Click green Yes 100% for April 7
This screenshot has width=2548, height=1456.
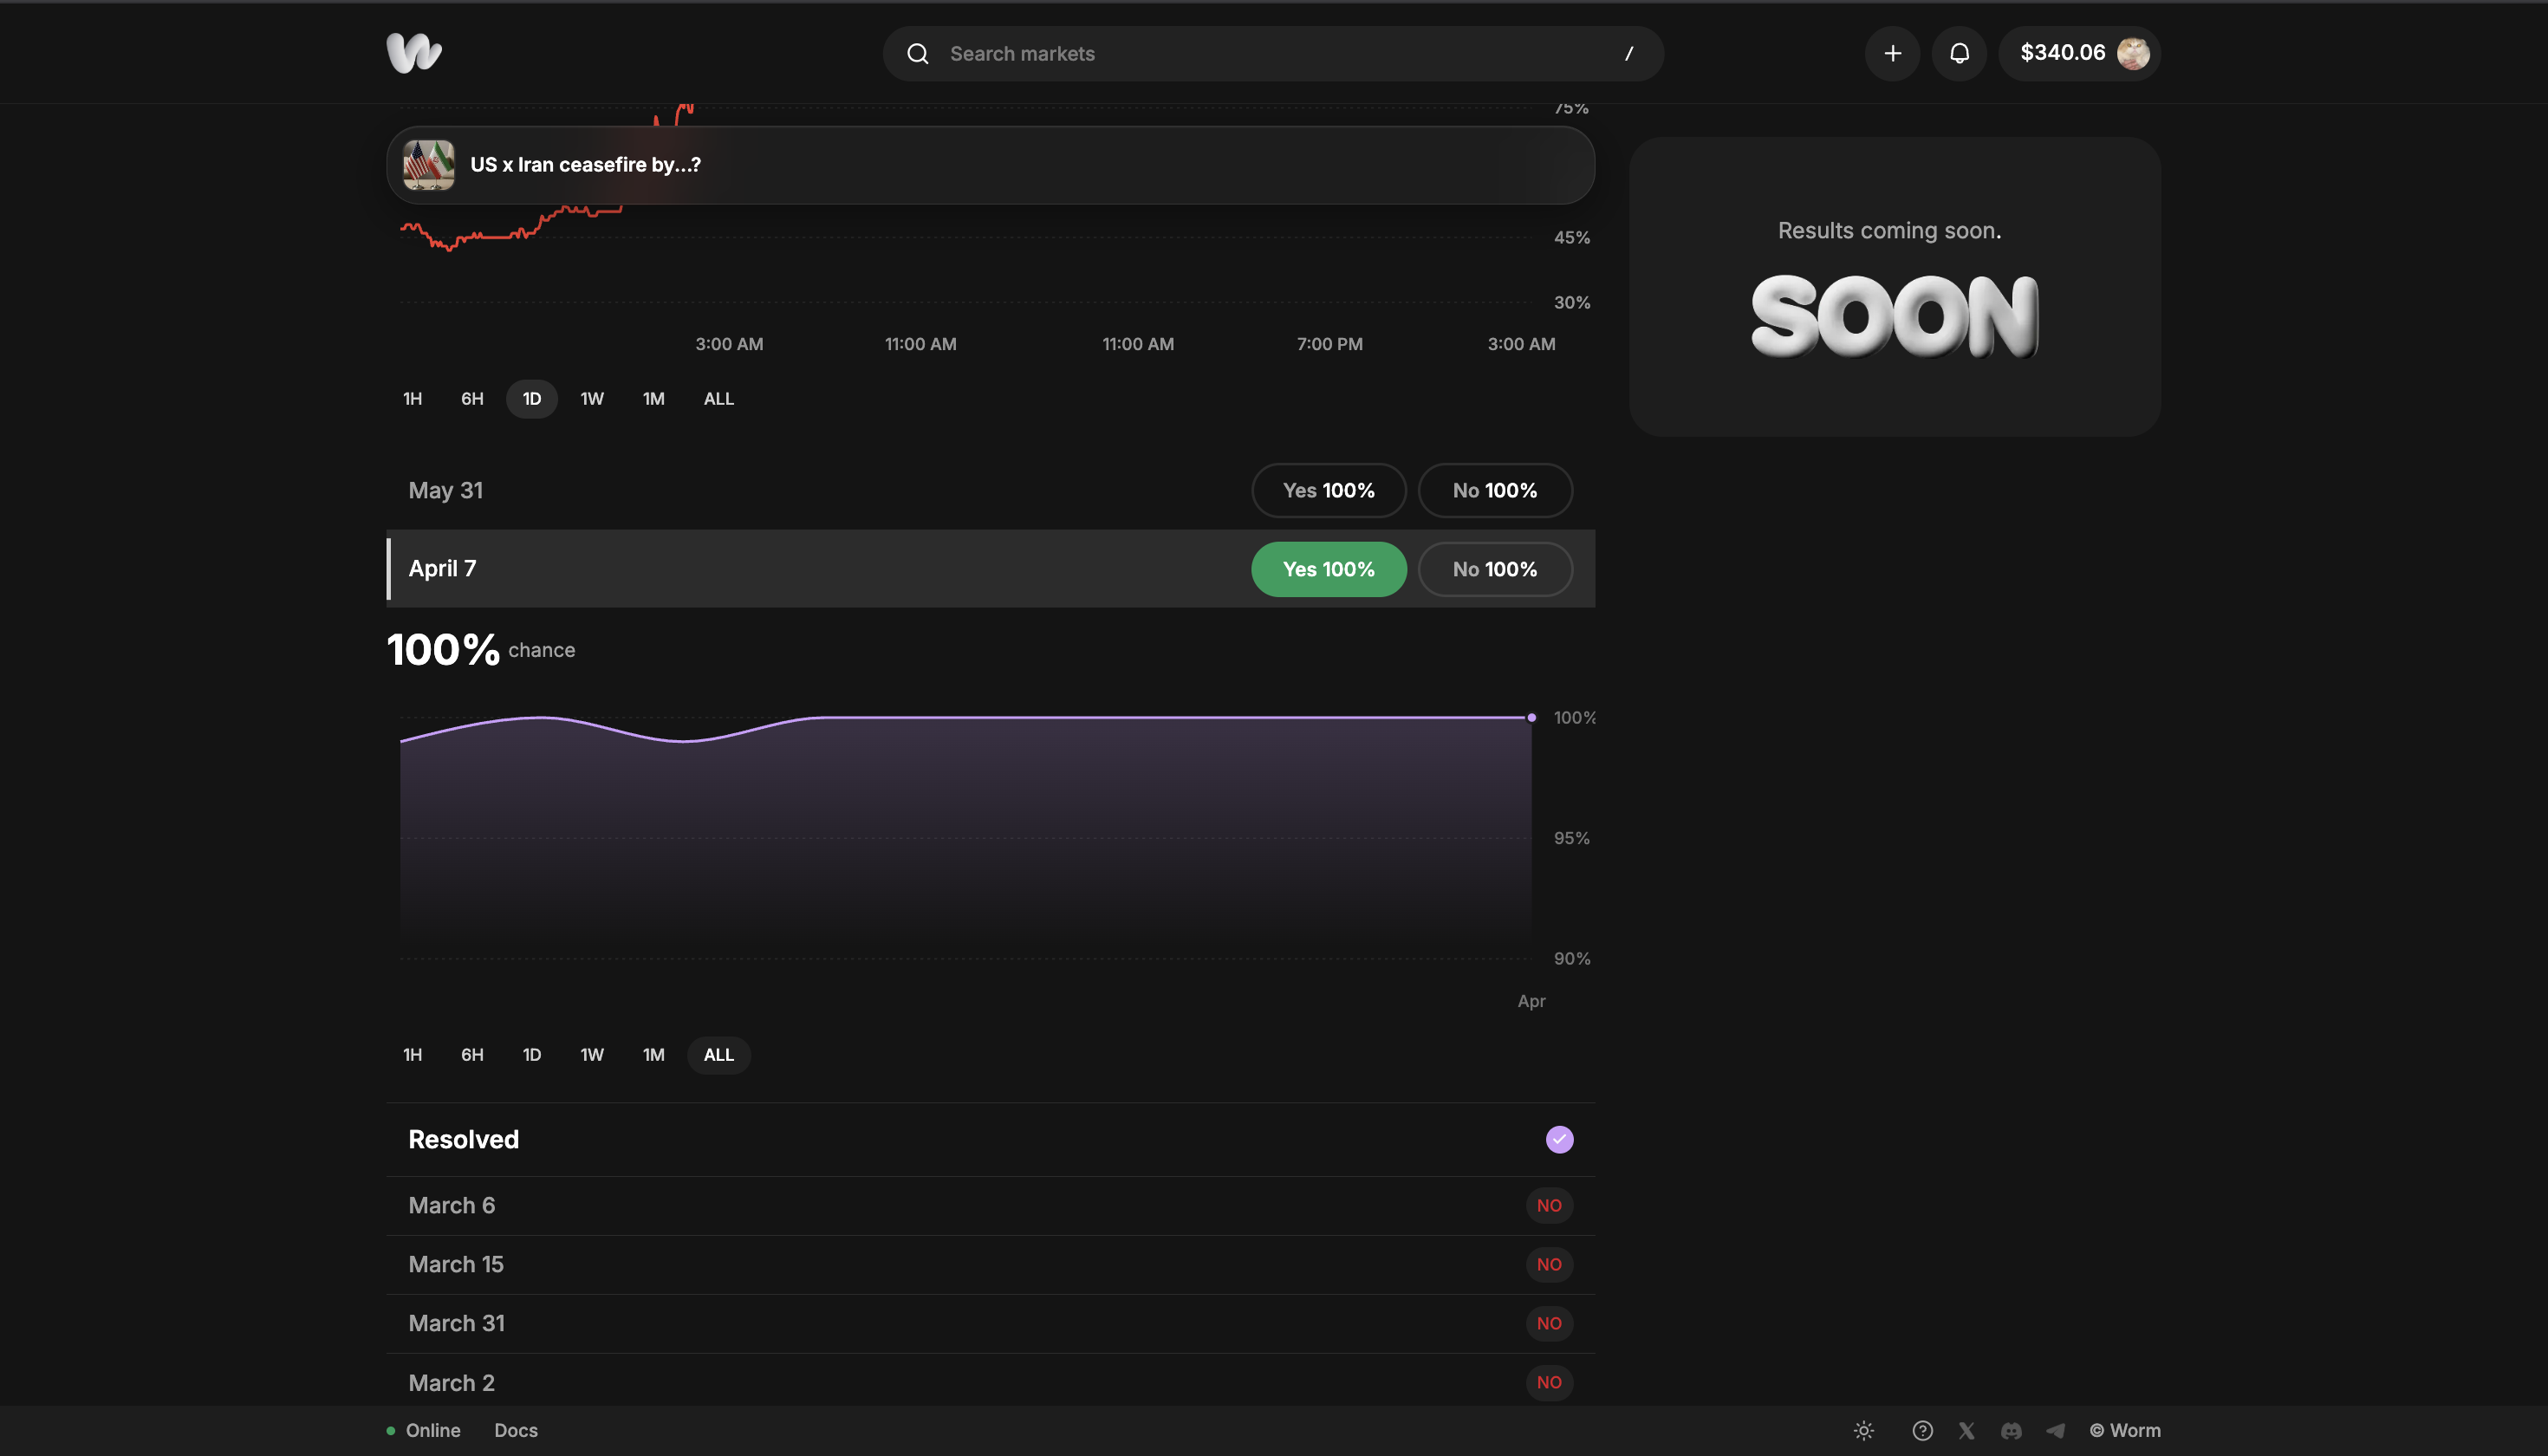point(1329,569)
